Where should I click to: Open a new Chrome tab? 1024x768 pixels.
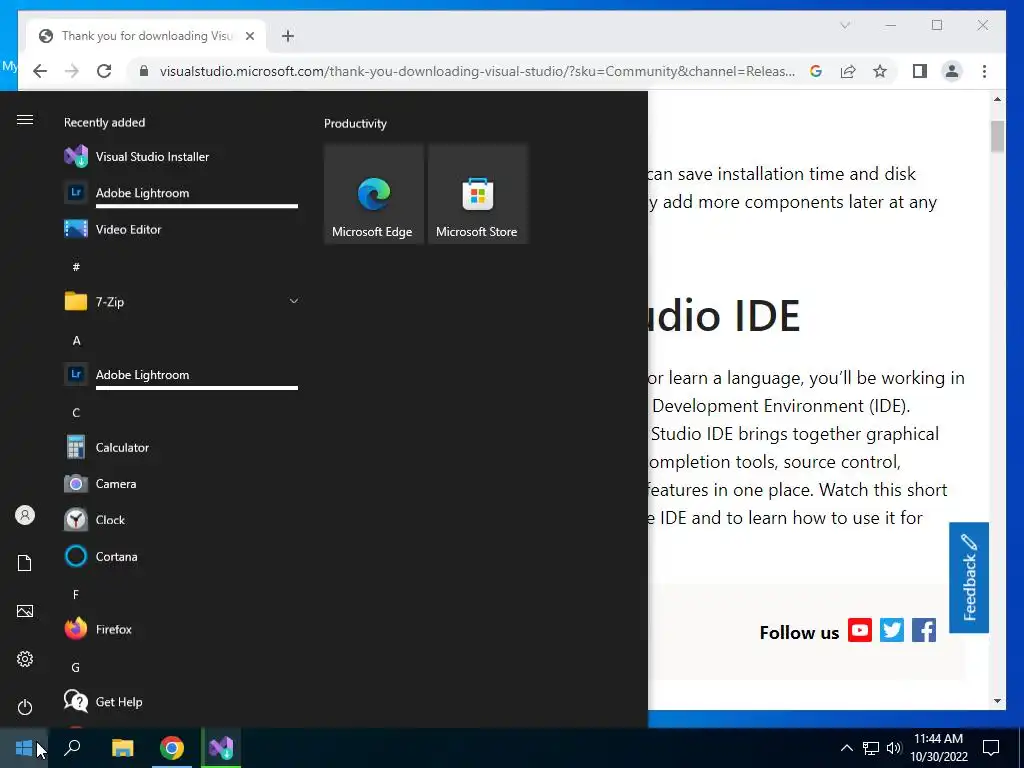tap(288, 36)
